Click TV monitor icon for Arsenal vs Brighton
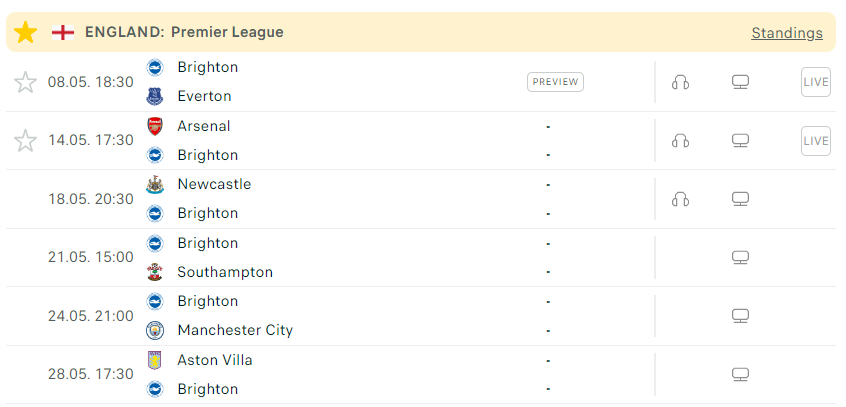Image resolution: width=846 pixels, height=407 pixels. (740, 141)
